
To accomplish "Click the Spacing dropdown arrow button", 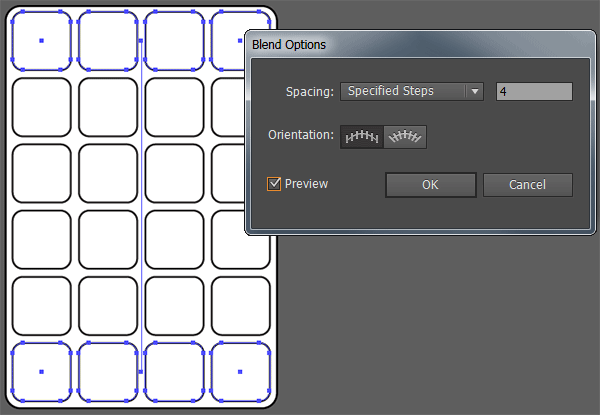I will pos(475,91).
